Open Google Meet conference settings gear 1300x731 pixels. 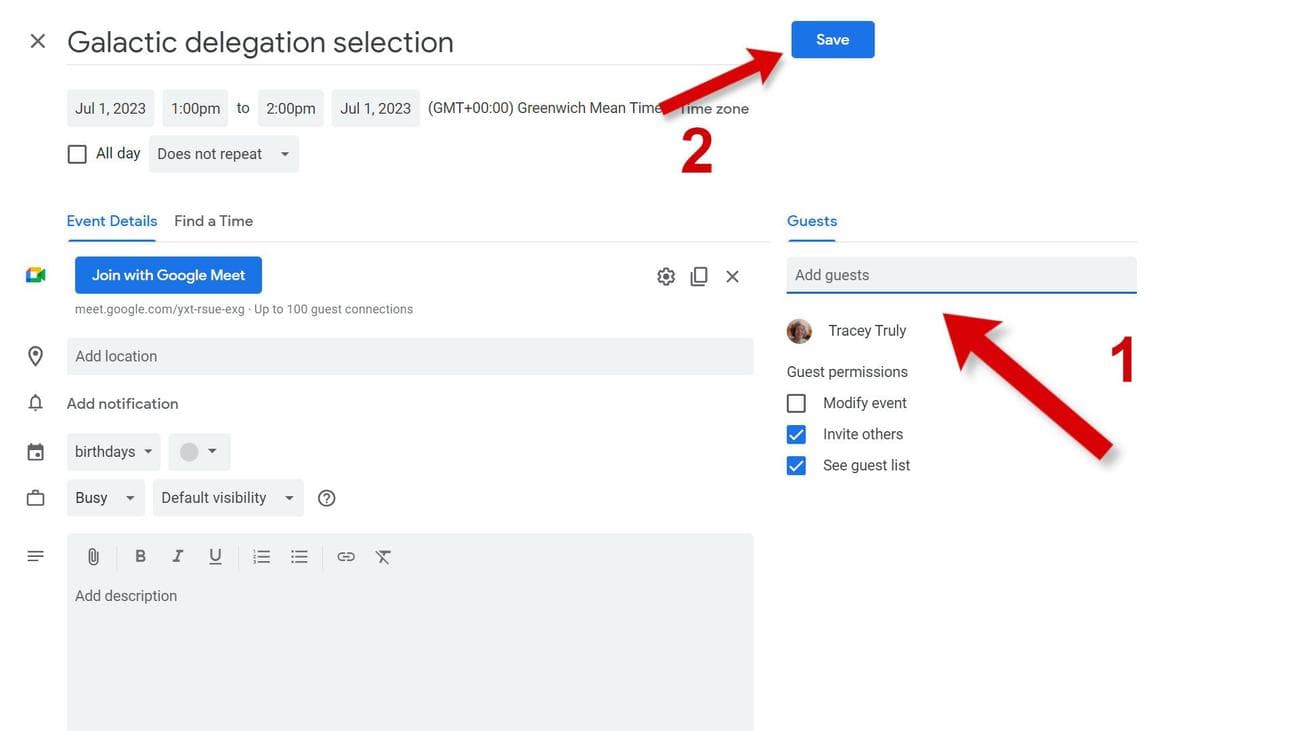666,276
